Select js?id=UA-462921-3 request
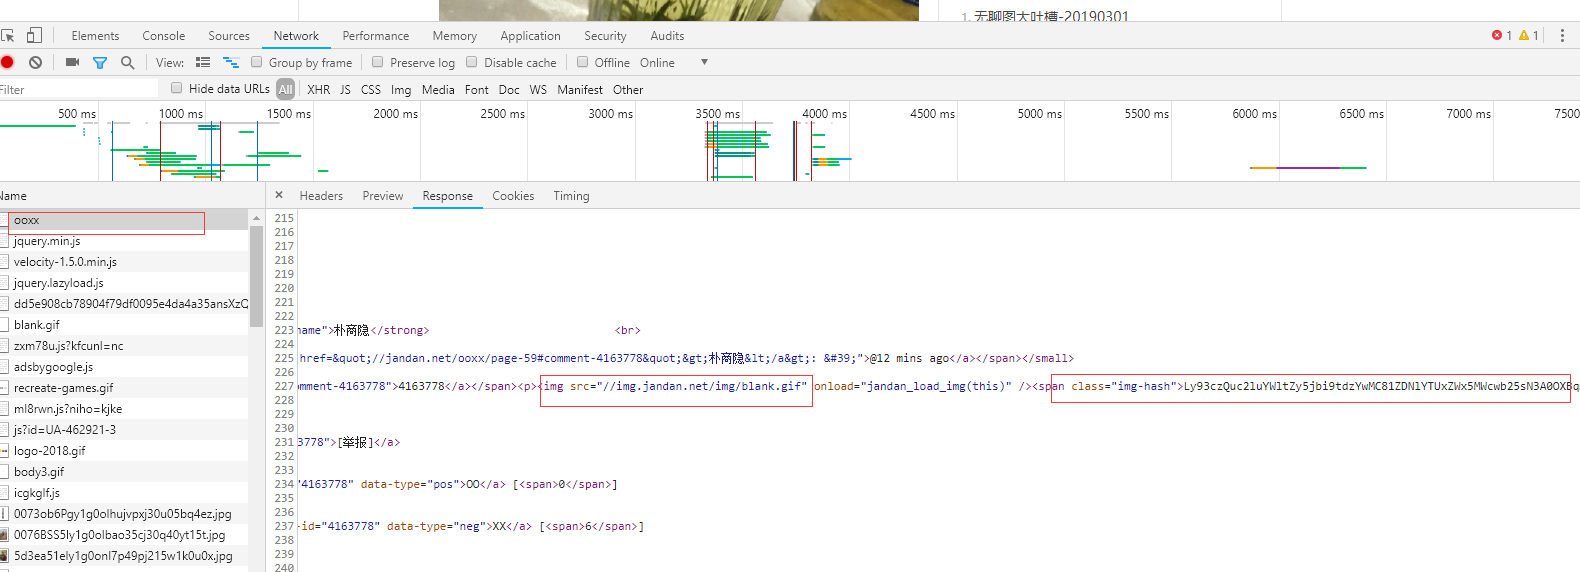This screenshot has width=1580, height=572. coord(124,430)
